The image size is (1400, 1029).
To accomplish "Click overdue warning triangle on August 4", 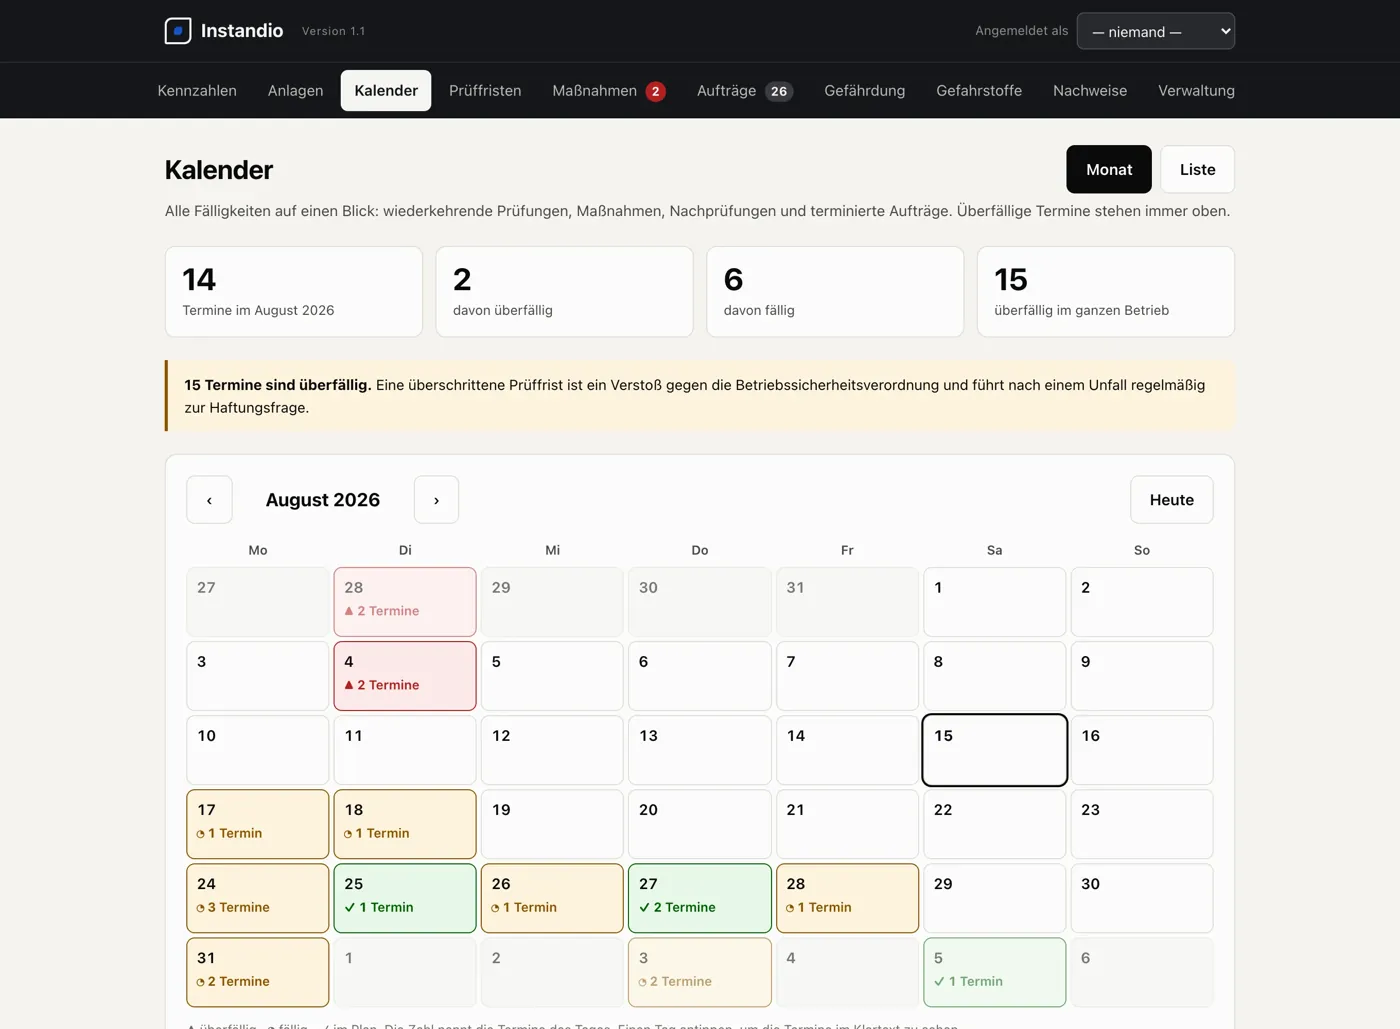I will tap(349, 685).
